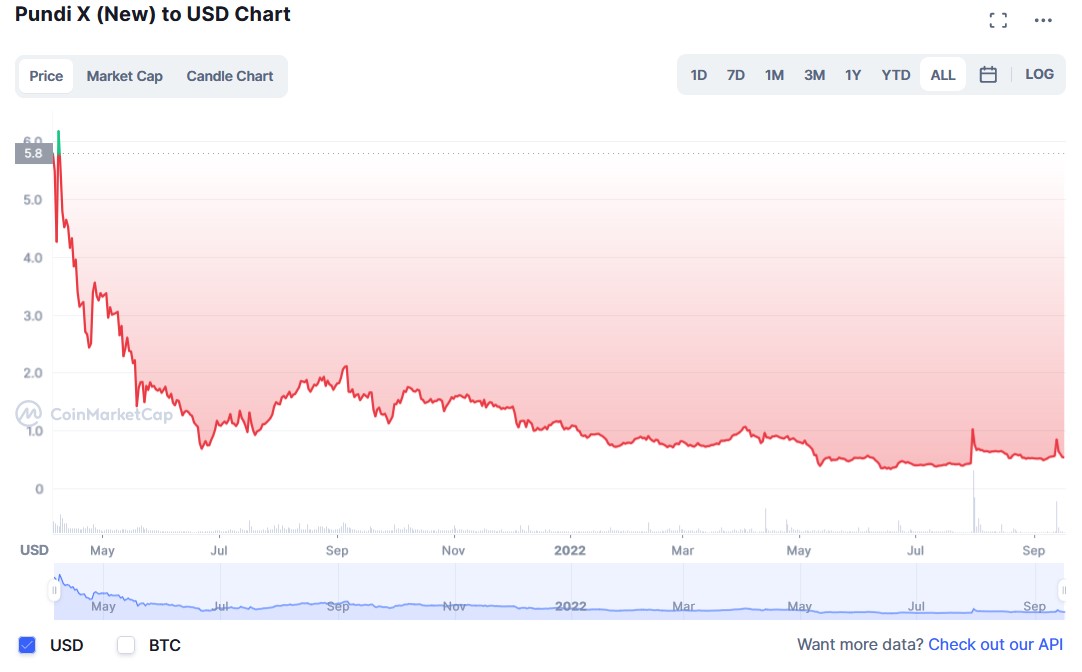Select the YTD time range
Screen dimensions: 1082x672
896,75
